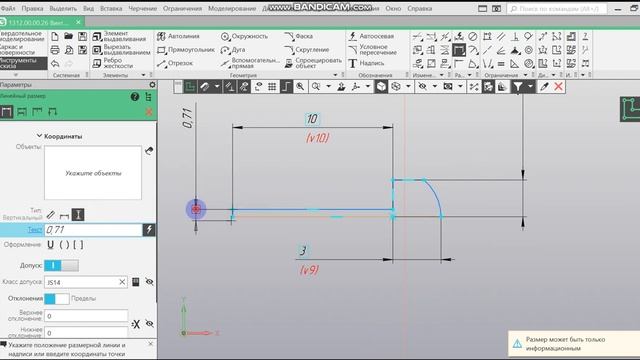Clear the JS14 tolerance class value
This screenshot has height=360, width=640.
click(122, 282)
